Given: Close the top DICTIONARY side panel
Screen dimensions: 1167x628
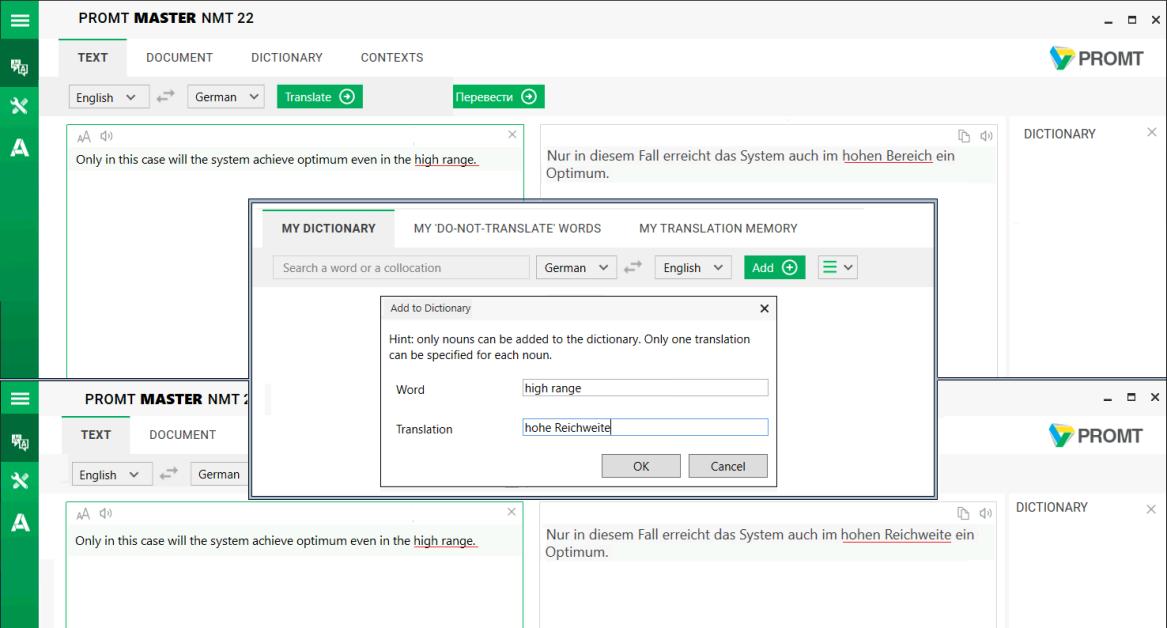Looking at the screenshot, I should pyautogui.click(x=1151, y=132).
